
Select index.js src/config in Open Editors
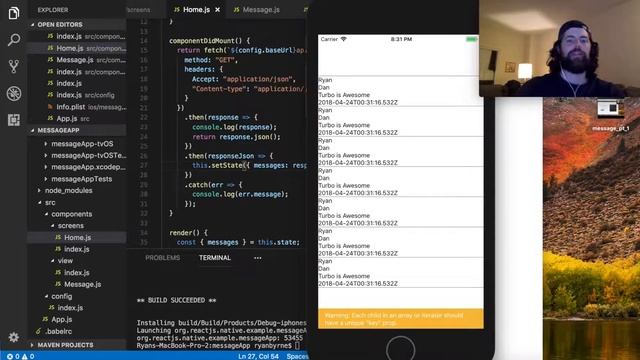pyautogui.click(x=77, y=95)
